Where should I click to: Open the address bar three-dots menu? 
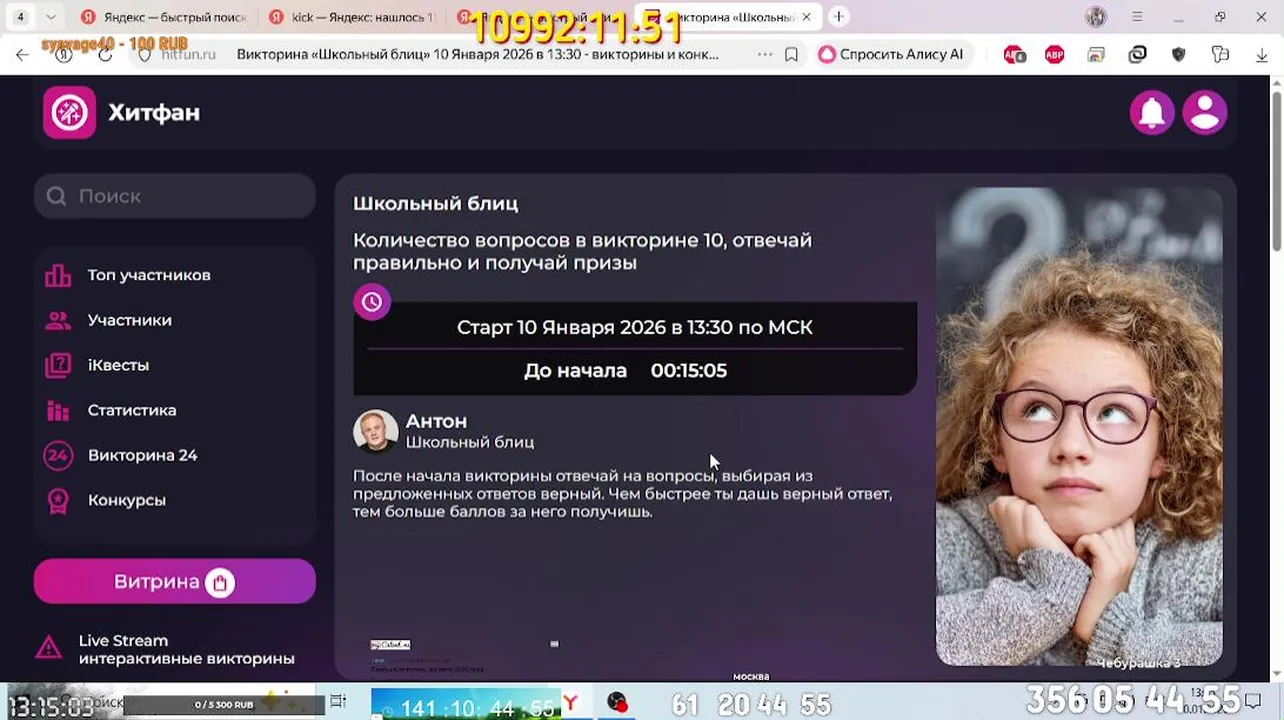(765, 54)
